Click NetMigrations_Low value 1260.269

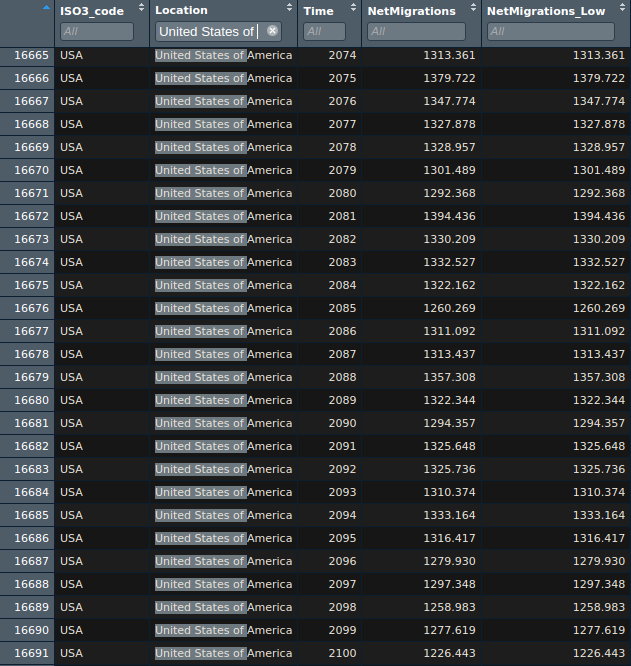(x=598, y=308)
